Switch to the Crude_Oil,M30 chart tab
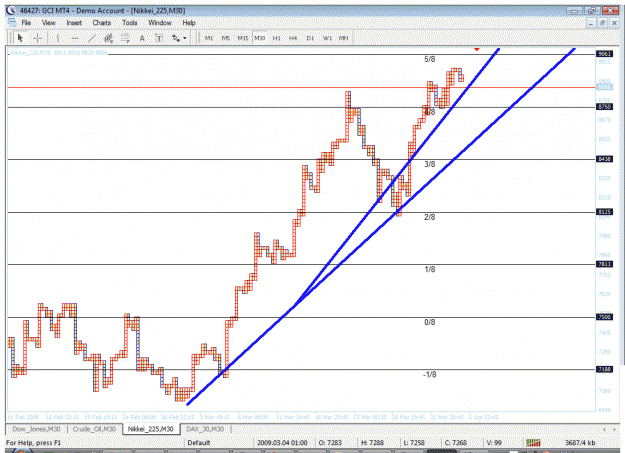 [94, 429]
